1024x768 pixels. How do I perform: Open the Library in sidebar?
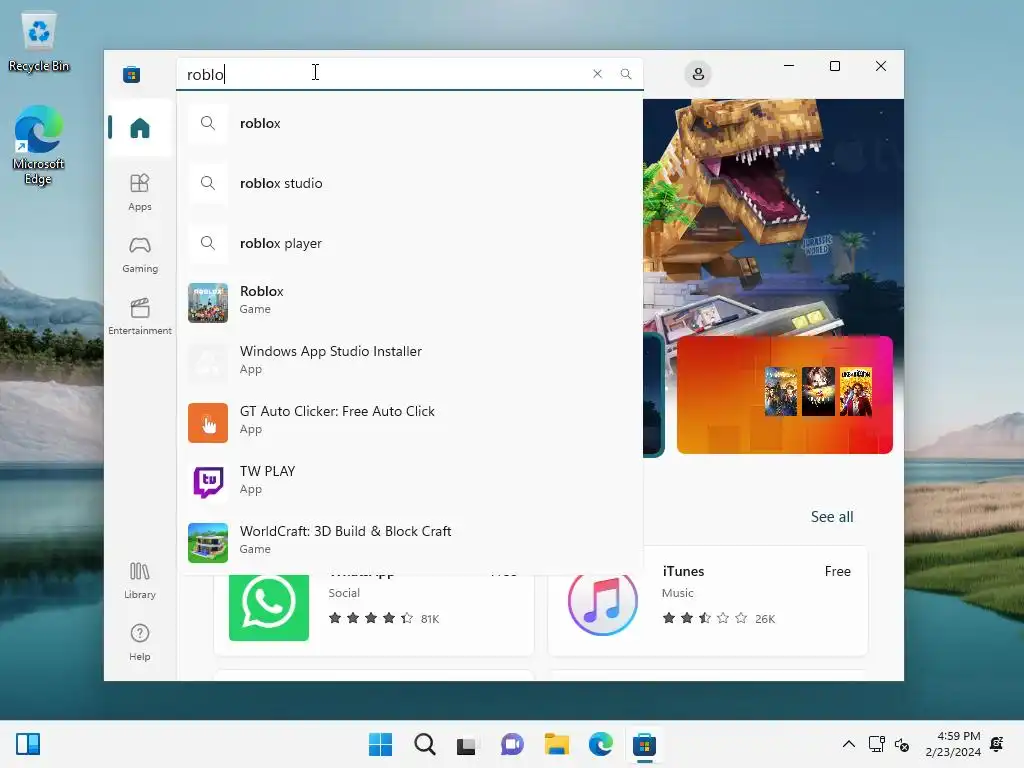[x=140, y=580]
